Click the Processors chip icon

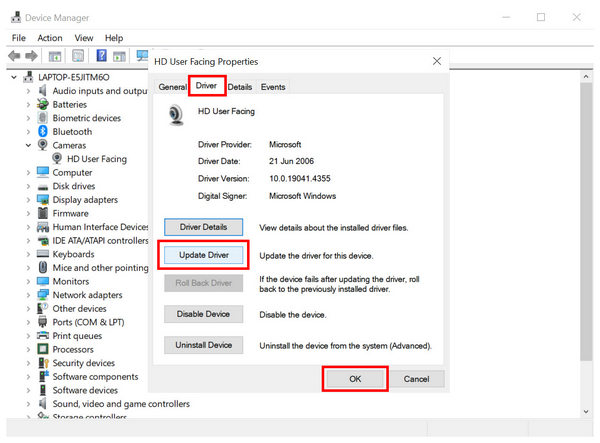tap(43, 350)
